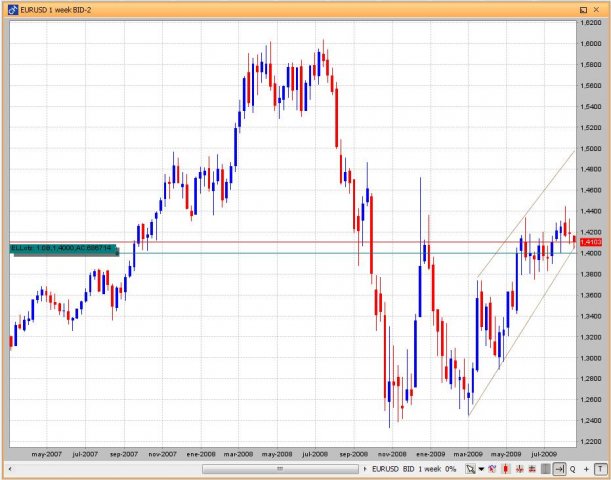Image resolution: width=611 pixels, height=480 pixels.
Task: Switch to candlestick chart type
Action: 506,469
